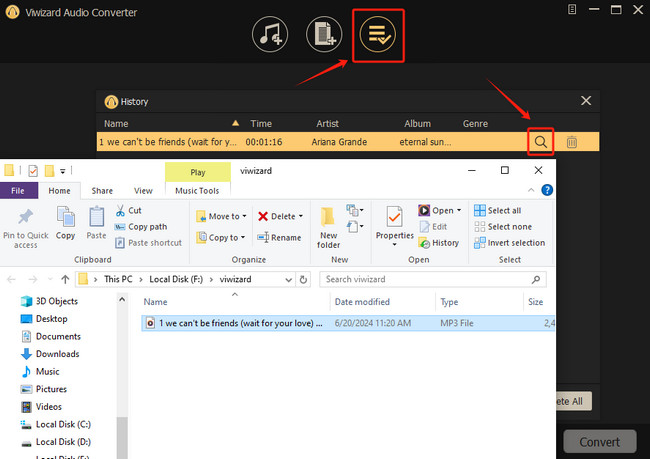Open Quick Access Toolbar customize dropdown
The height and width of the screenshot is (459, 650).
(63, 171)
